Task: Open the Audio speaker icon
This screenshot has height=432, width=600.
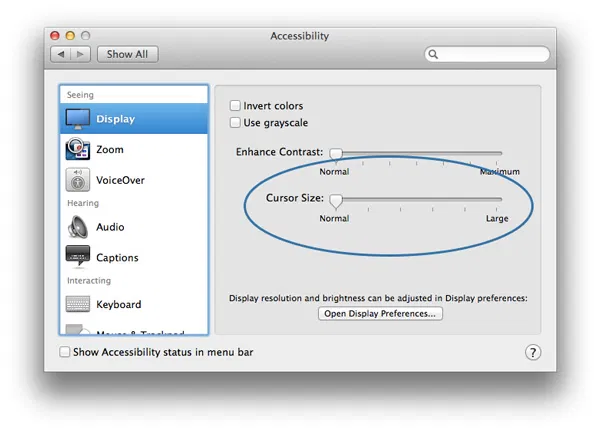Action: click(x=78, y=227)
